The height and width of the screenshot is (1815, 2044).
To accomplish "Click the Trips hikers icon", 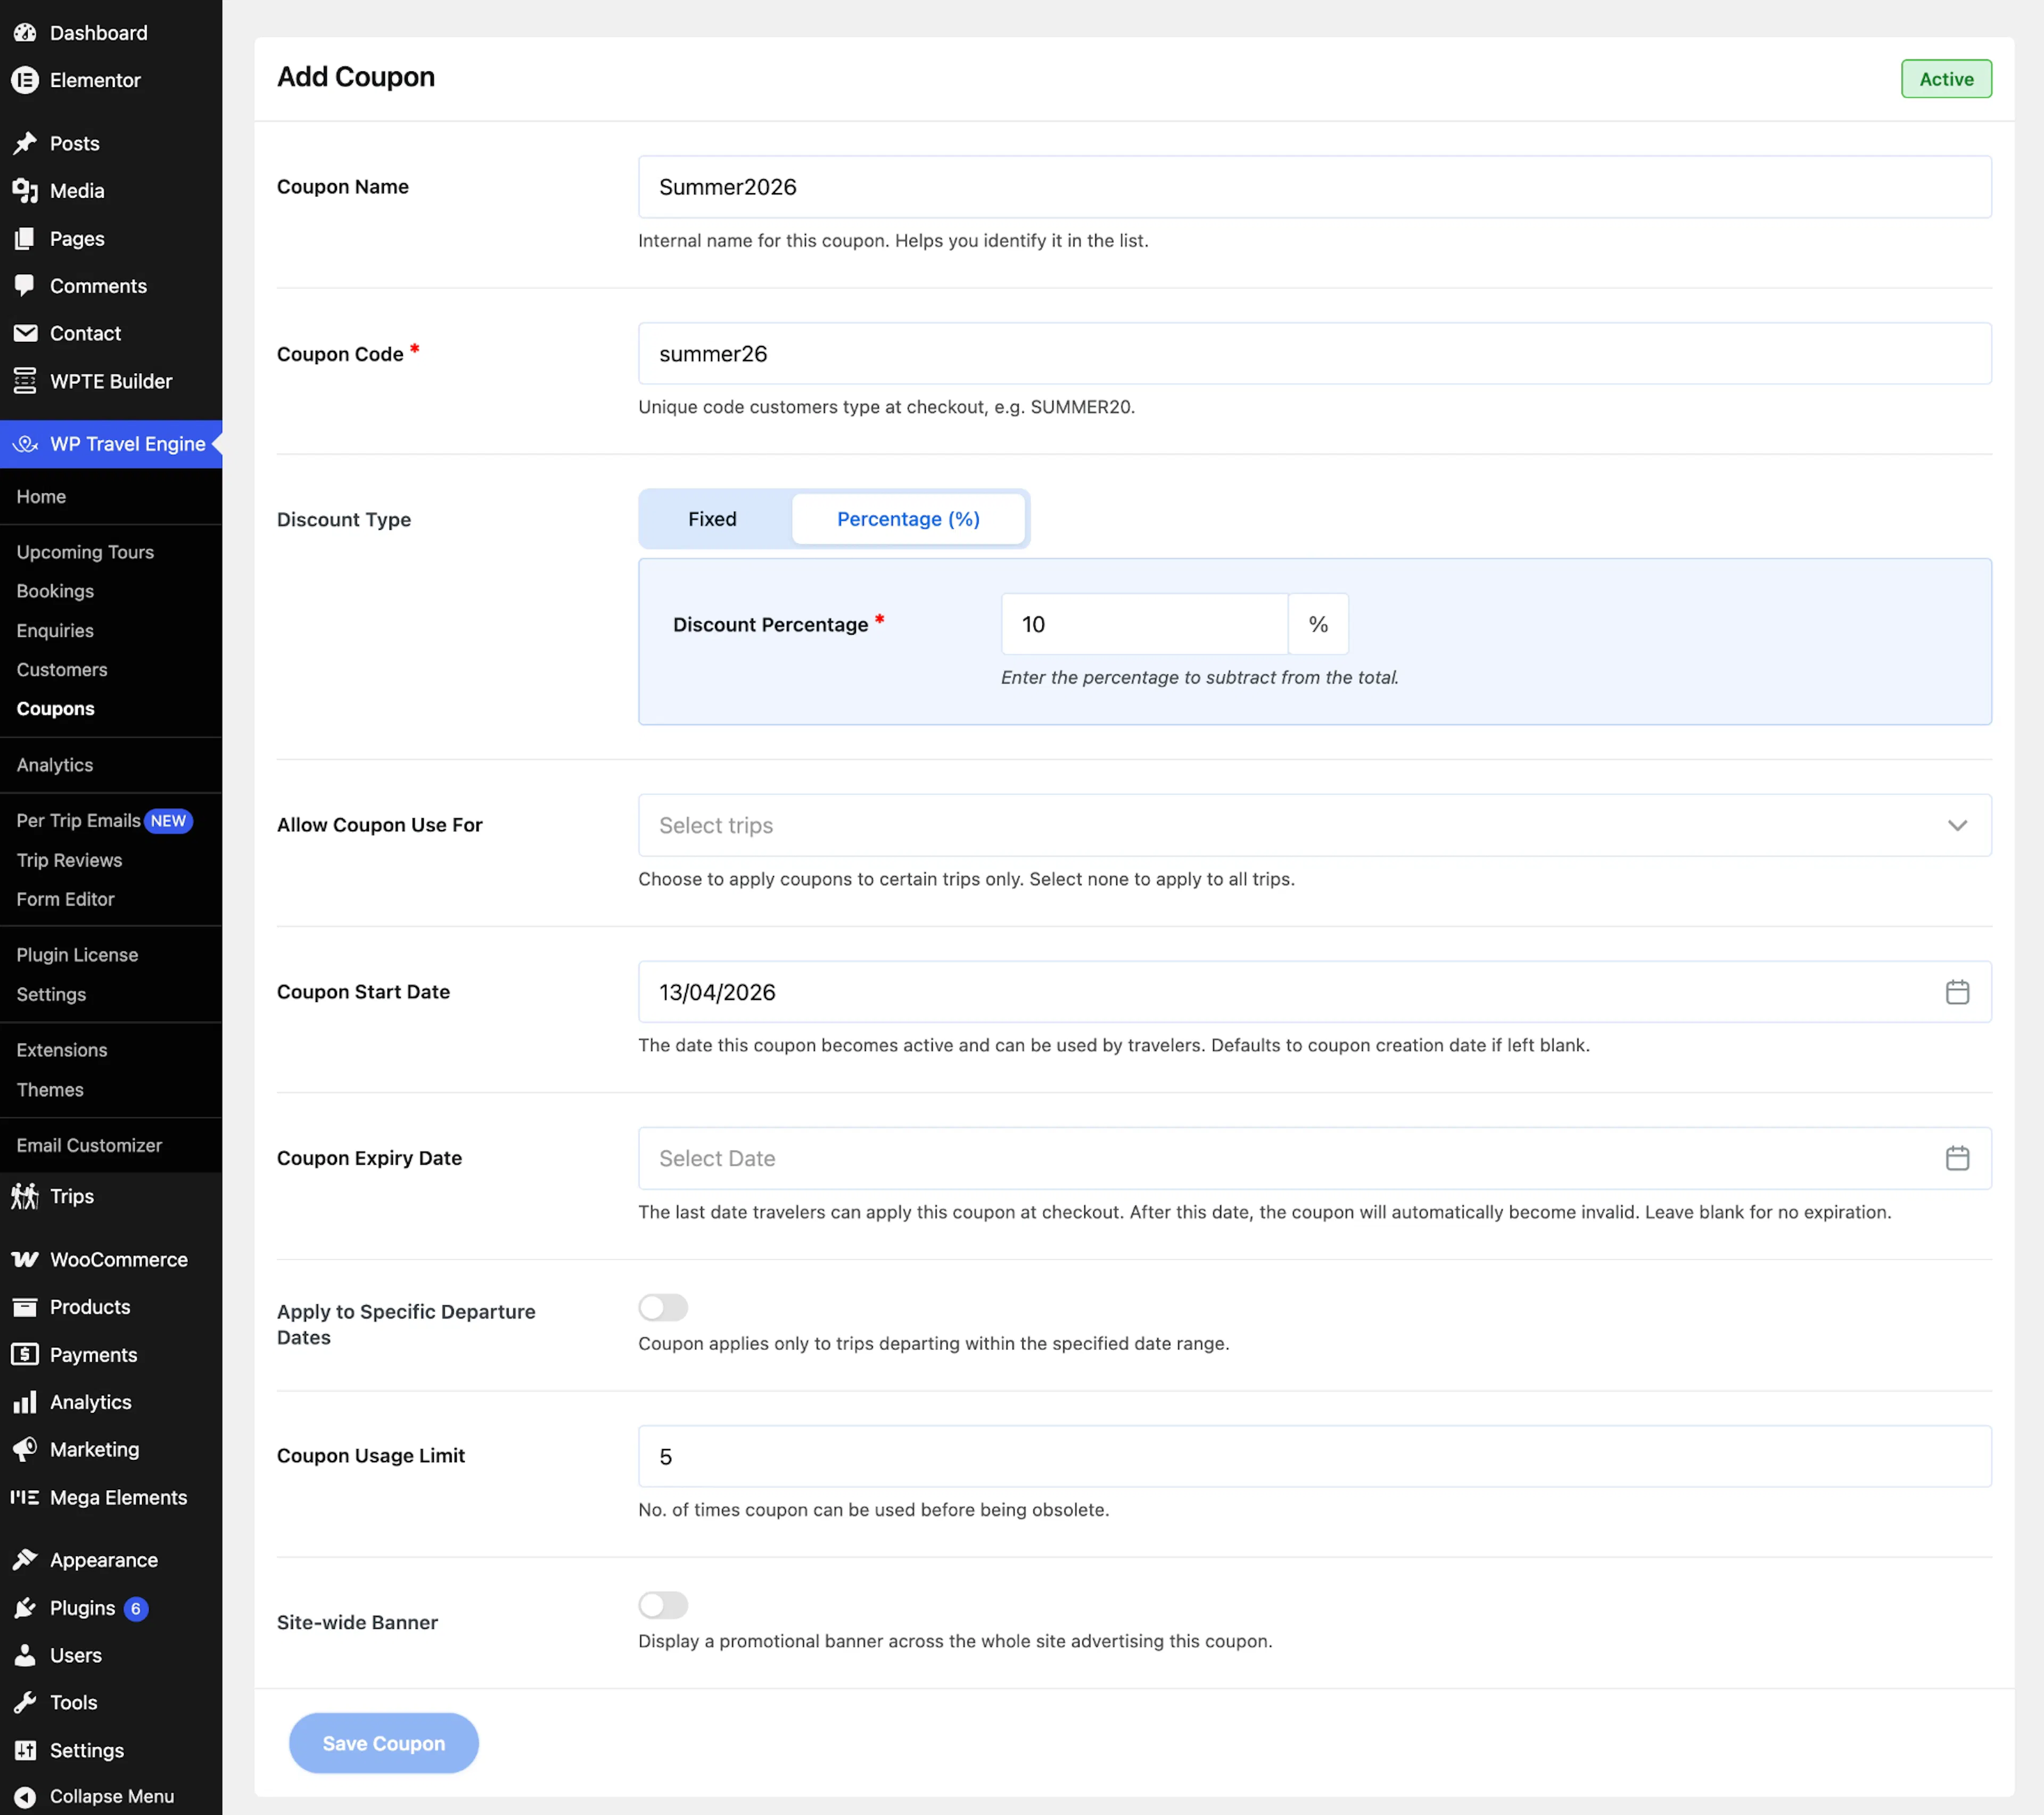I will (25, 1196).
